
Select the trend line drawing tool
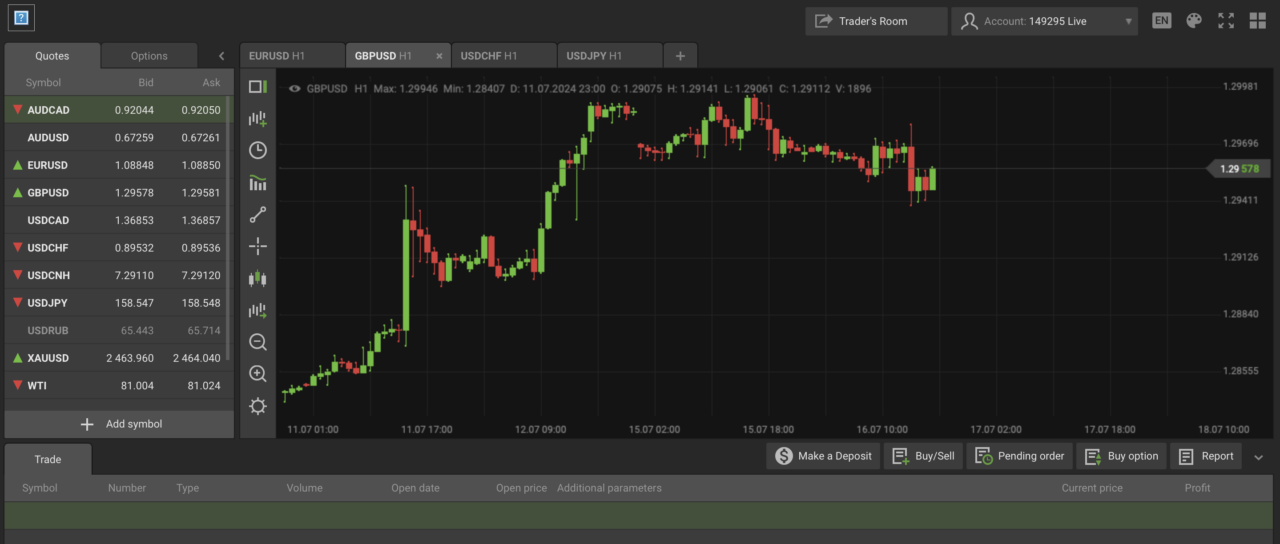(x=258, y=214)
